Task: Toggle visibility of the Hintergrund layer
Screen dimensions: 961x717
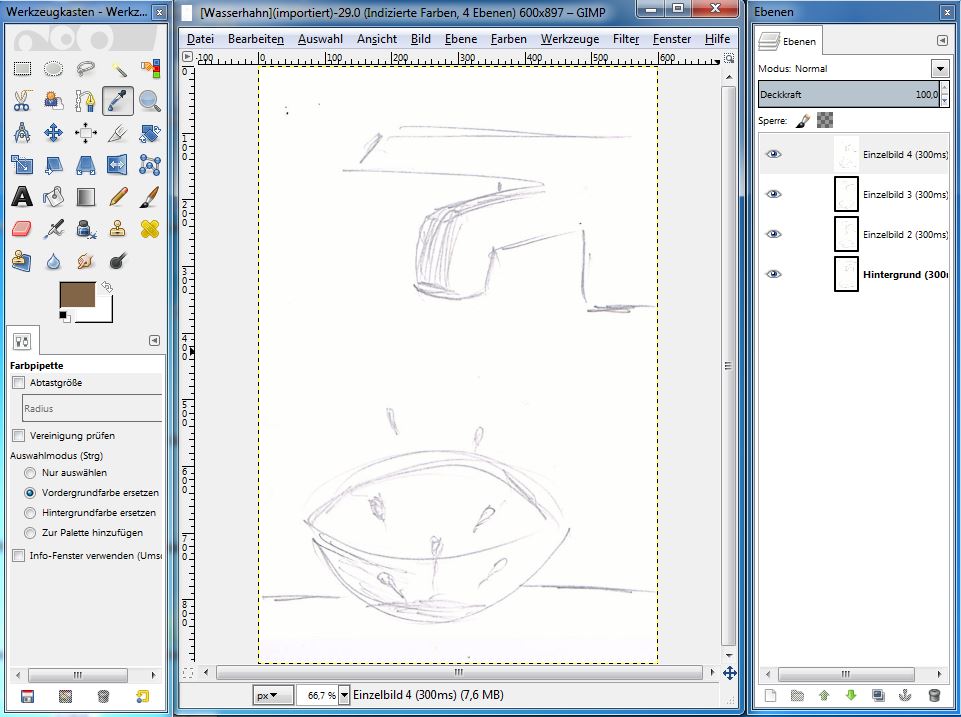Action: point(773,274)
